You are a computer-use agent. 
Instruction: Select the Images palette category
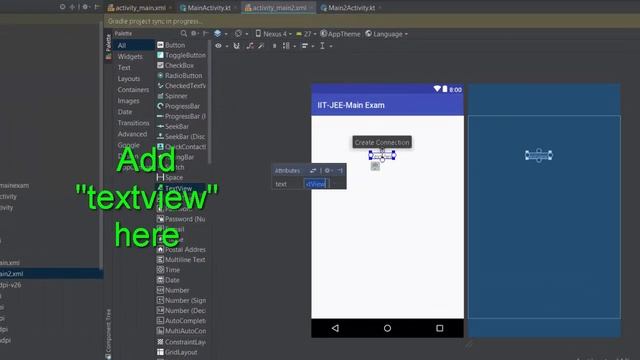click(x=128, y=100)
